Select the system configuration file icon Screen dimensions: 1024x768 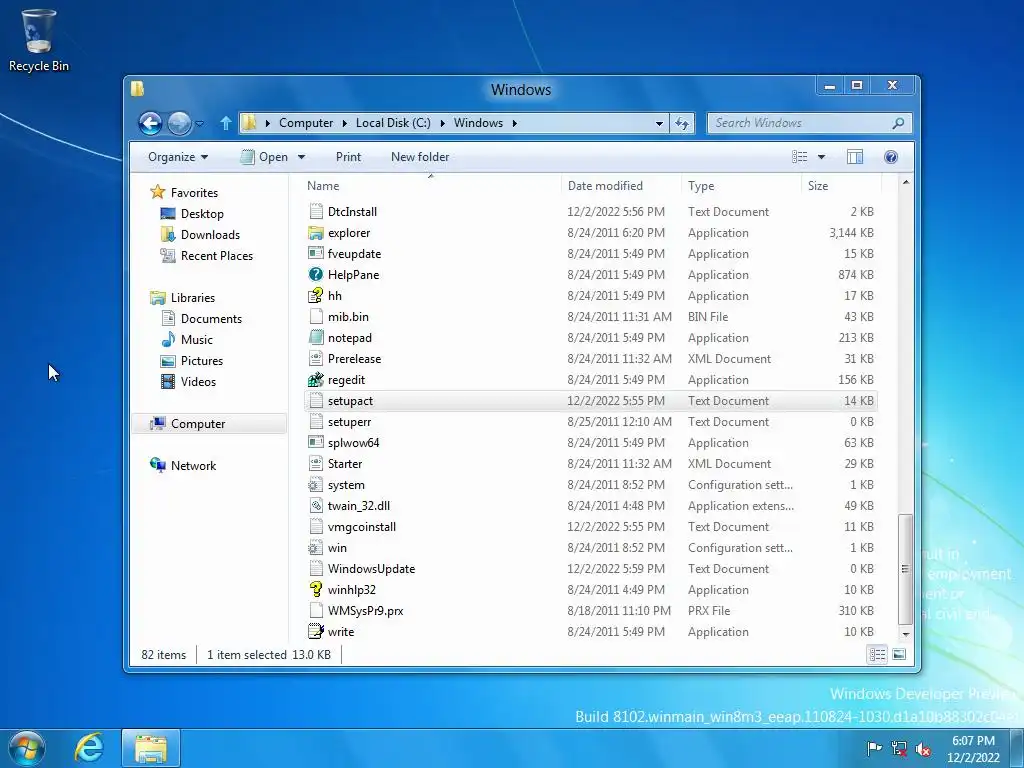[x=315, y=485]
